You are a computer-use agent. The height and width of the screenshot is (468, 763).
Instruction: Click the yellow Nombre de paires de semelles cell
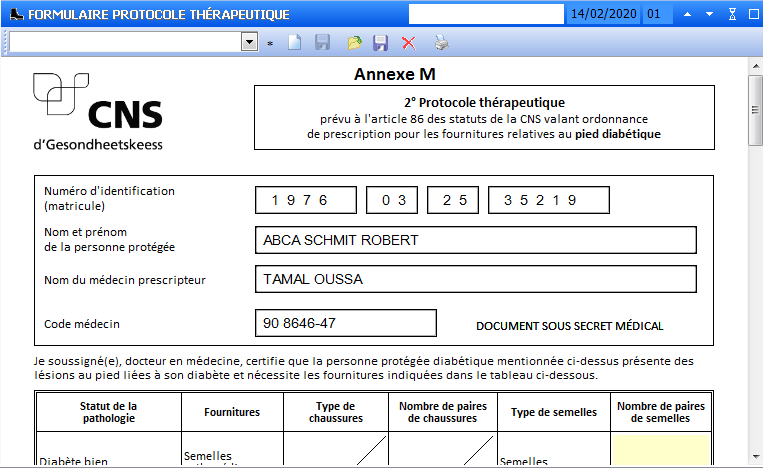coord(660,450)
